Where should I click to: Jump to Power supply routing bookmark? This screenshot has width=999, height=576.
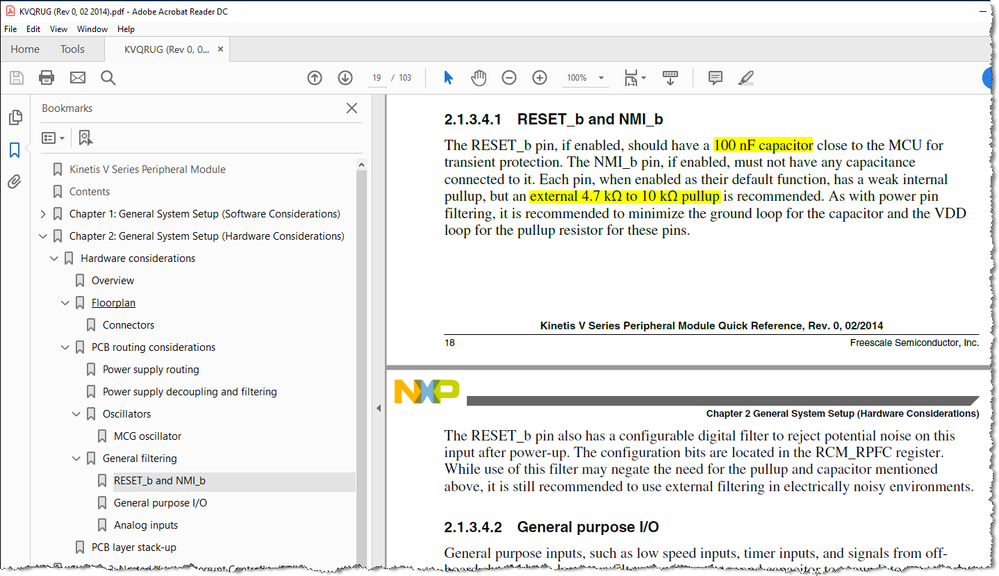[151, 370]
